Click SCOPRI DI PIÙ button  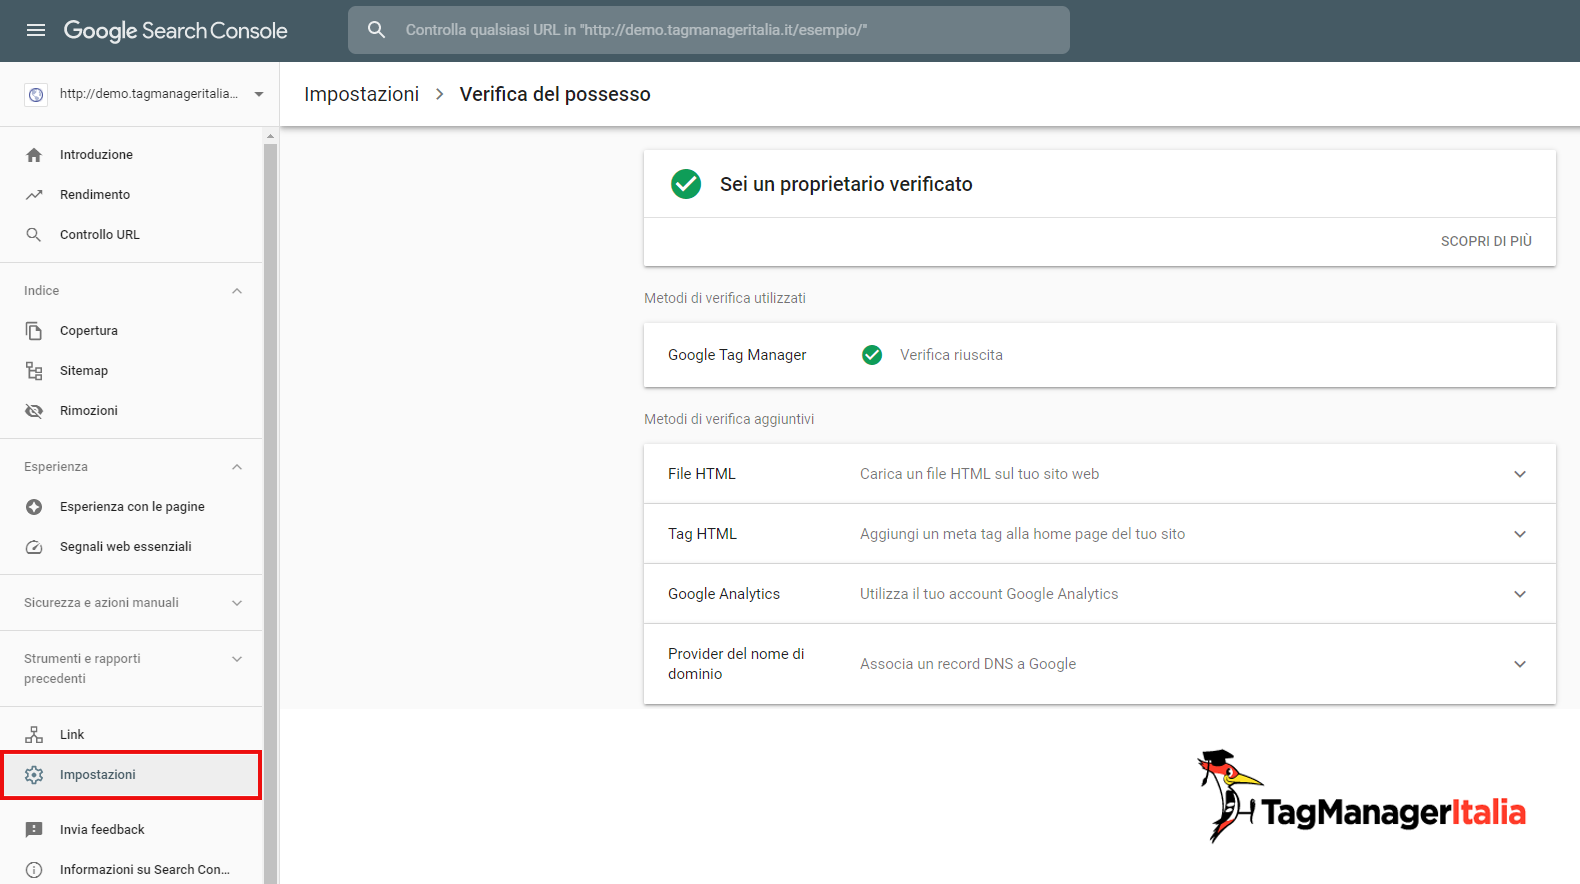pos(1486,241)
